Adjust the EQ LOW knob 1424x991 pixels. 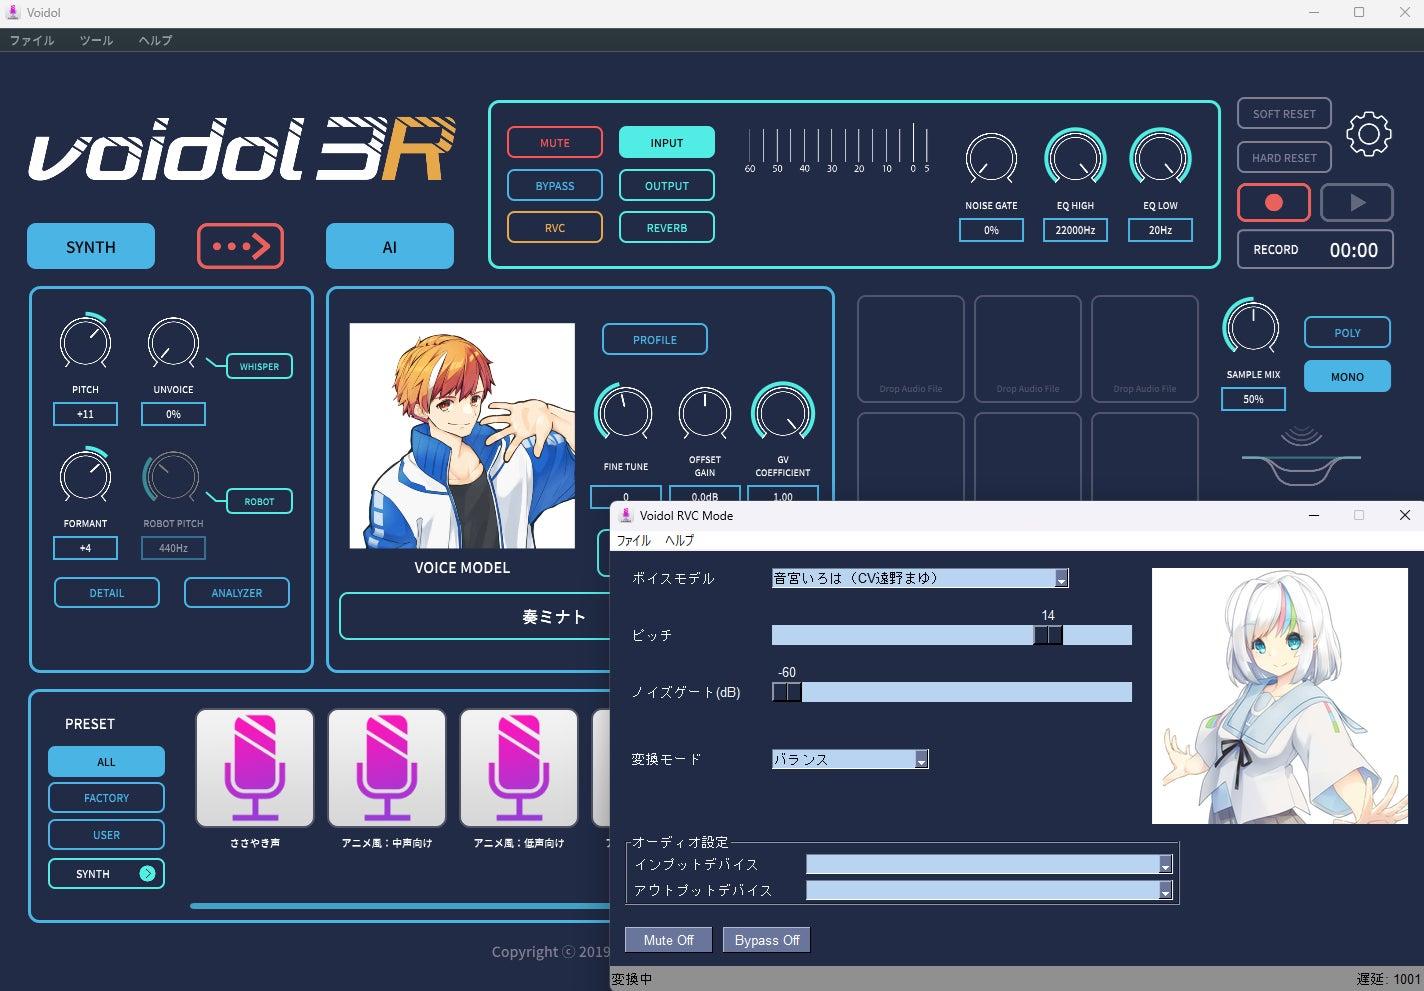(x=1160, y=158)
